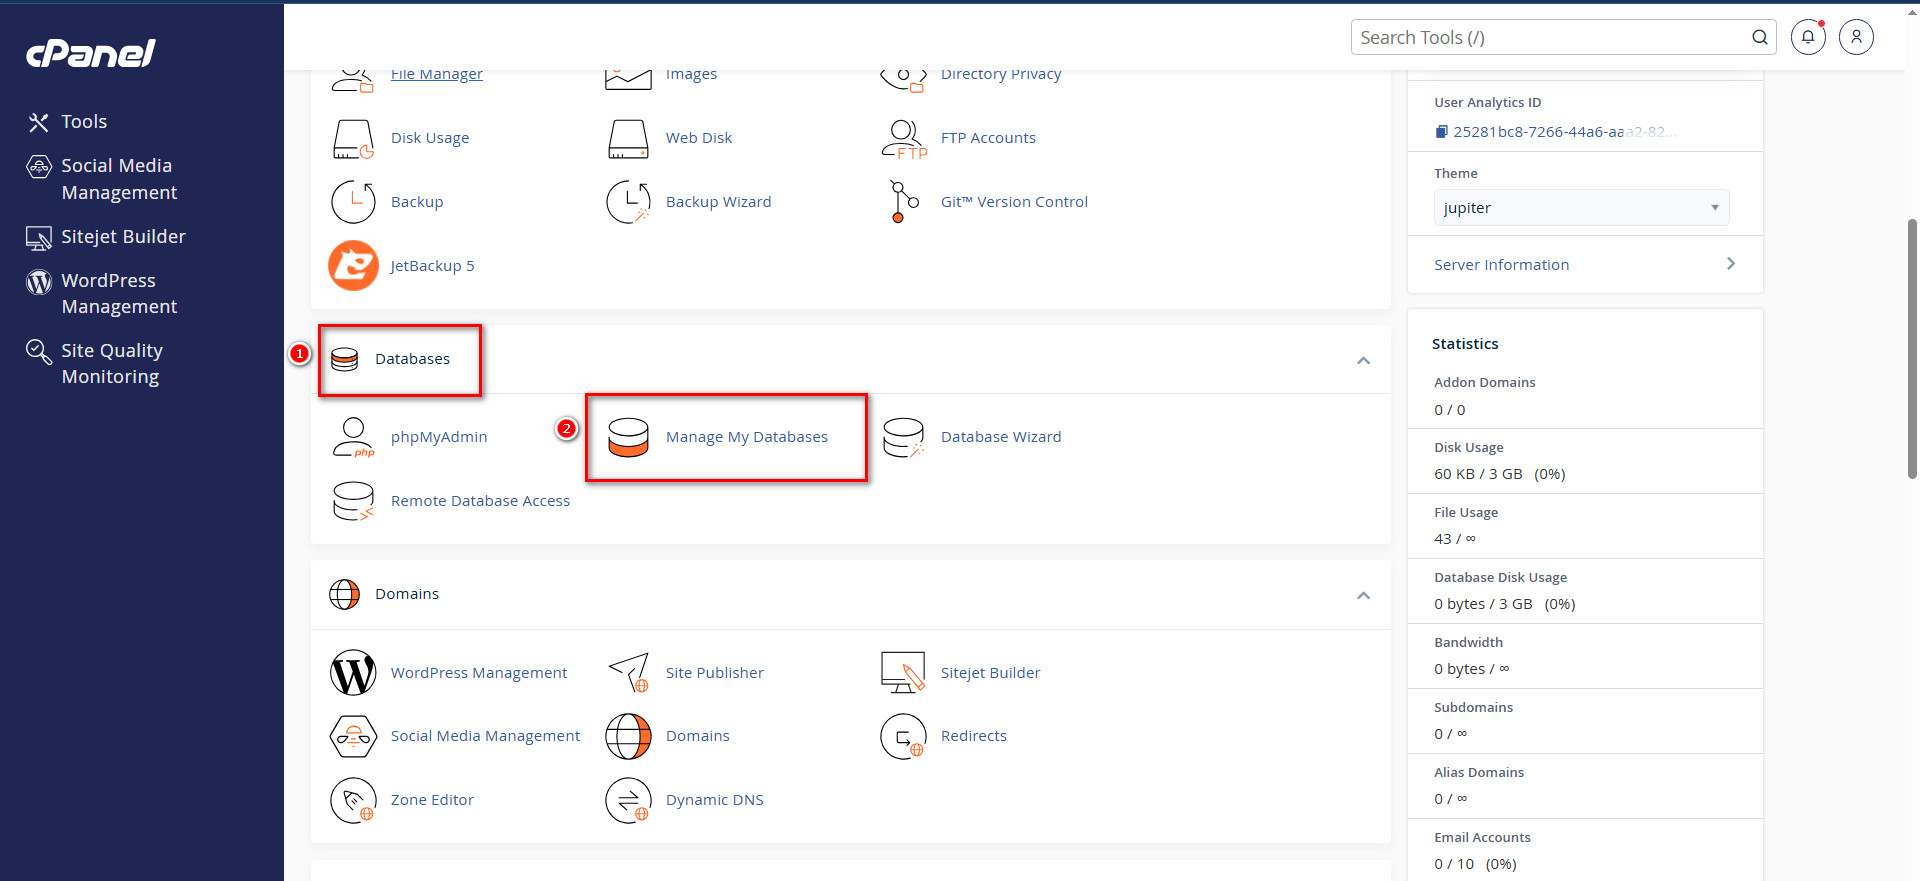This screenshot has height=881, width=1920.
Task: Click the Domains globe icon in tools
Action: [628, 737]
